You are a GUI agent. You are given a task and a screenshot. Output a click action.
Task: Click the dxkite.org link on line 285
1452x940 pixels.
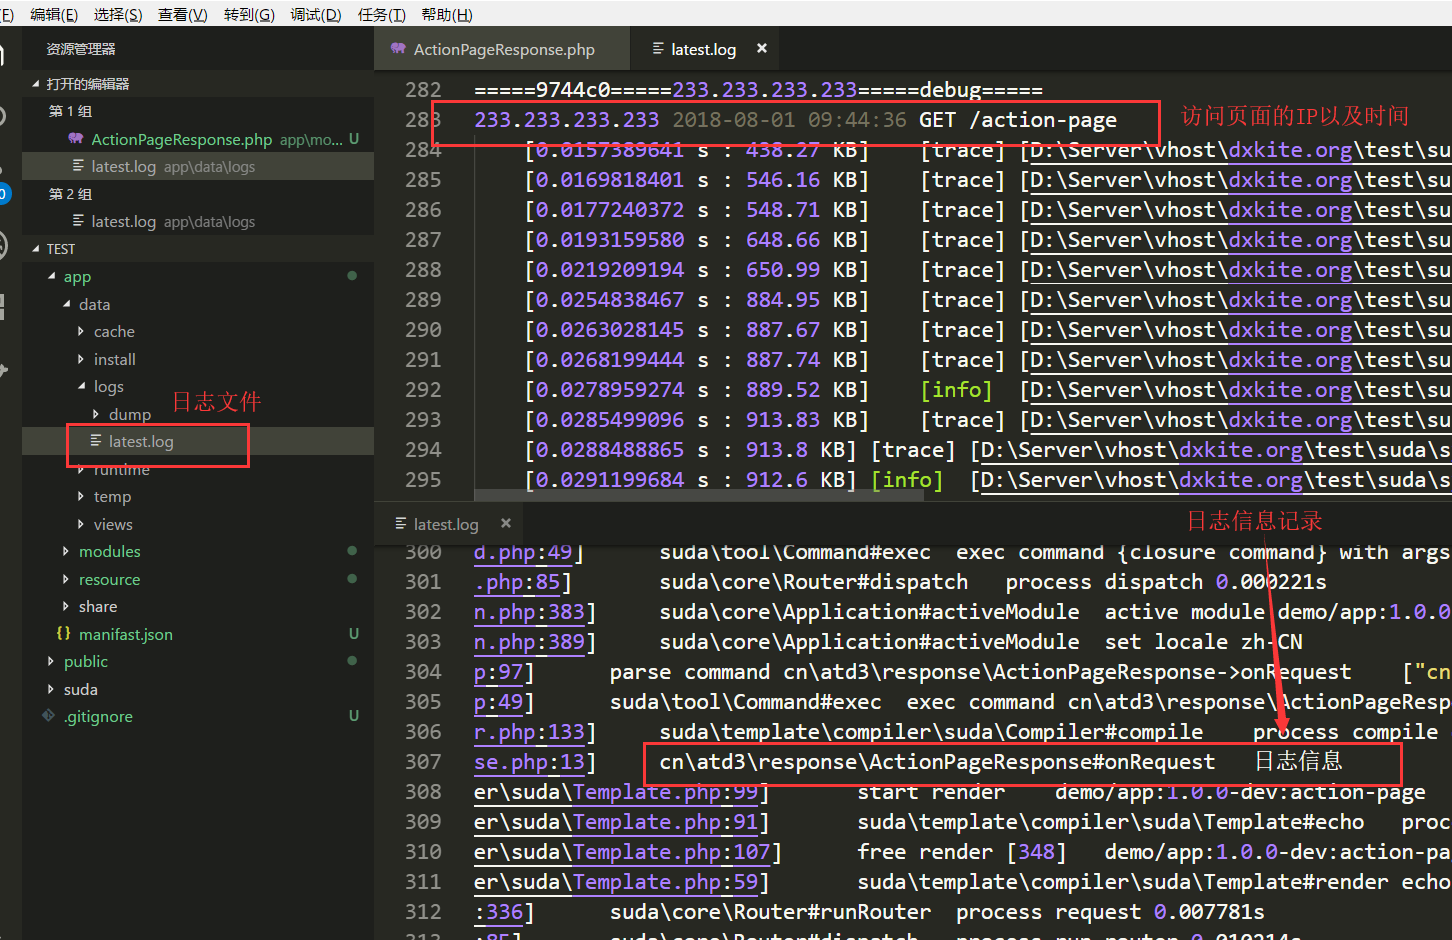tap(1289, 180)
